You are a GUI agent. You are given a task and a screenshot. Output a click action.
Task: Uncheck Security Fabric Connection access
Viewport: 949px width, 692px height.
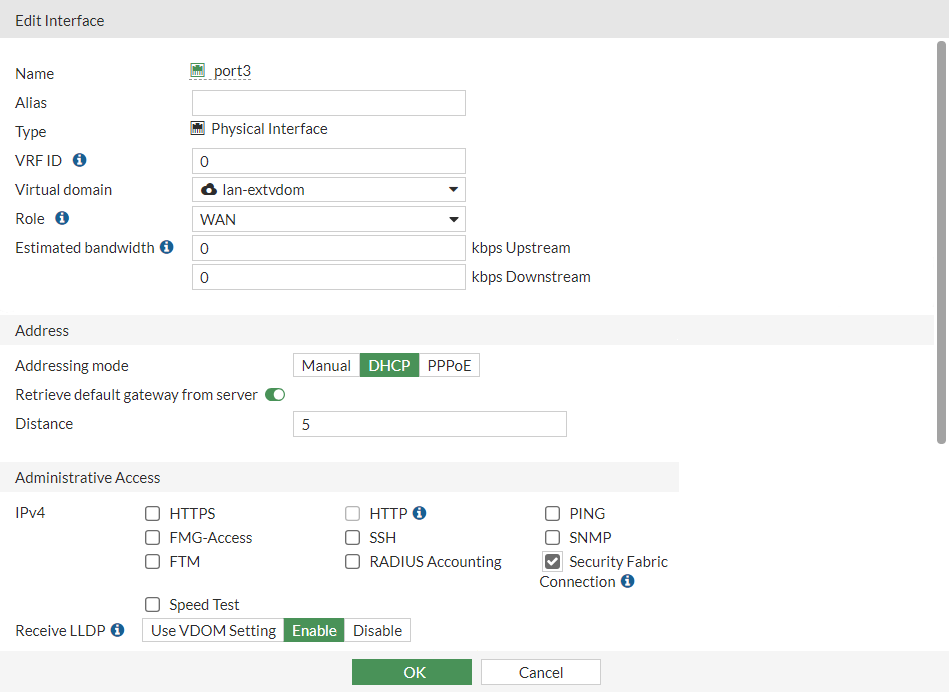(x=552, y=561)
